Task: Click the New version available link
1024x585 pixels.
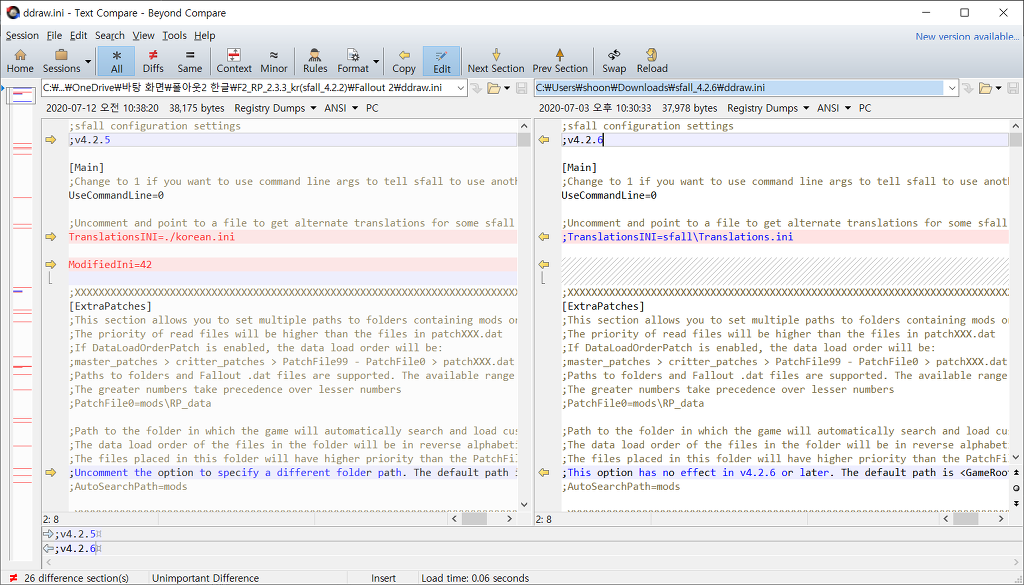Action: [966, 36]
